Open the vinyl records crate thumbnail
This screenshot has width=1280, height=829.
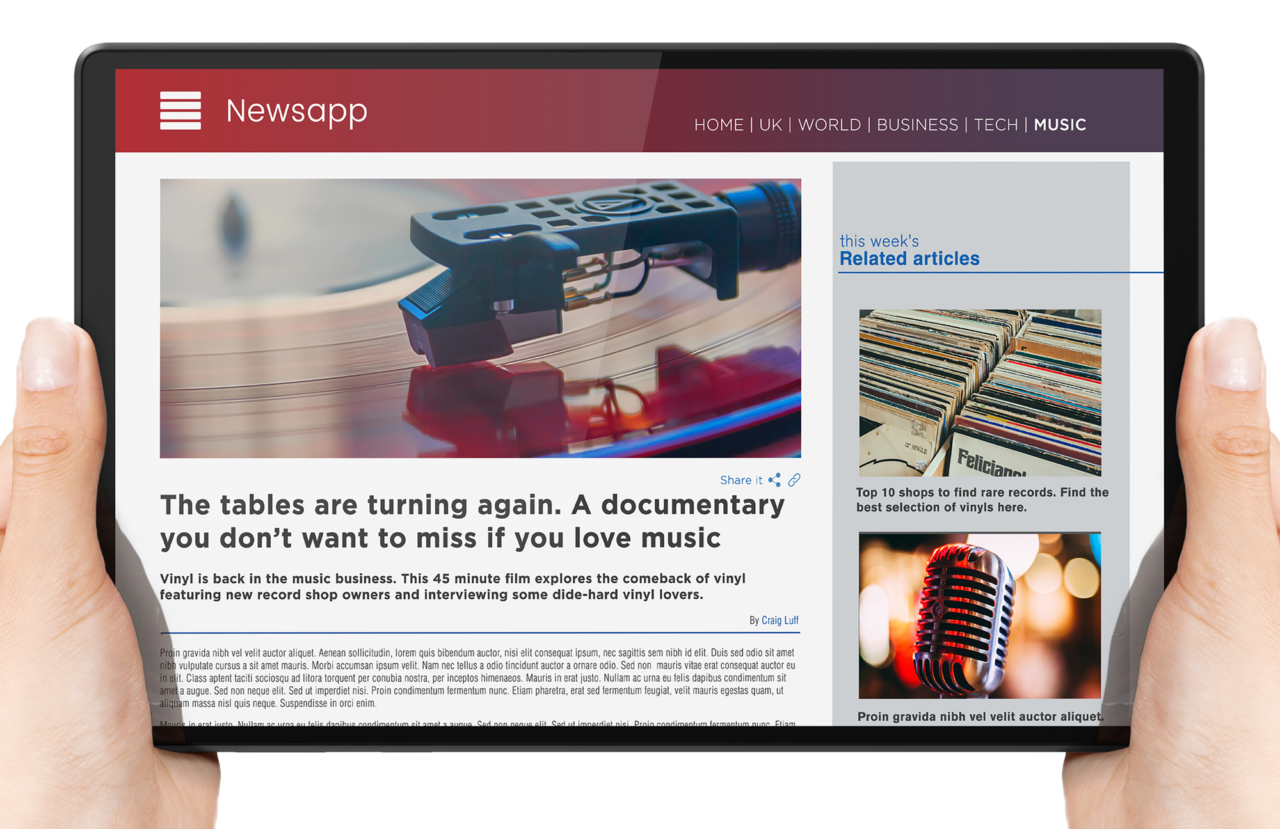(x=980, y=392)
